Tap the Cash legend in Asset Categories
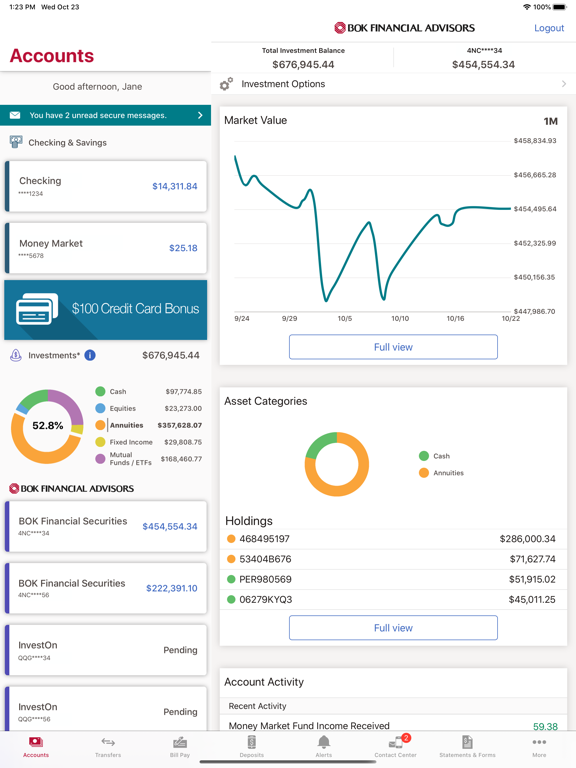 tap(434, 456)
